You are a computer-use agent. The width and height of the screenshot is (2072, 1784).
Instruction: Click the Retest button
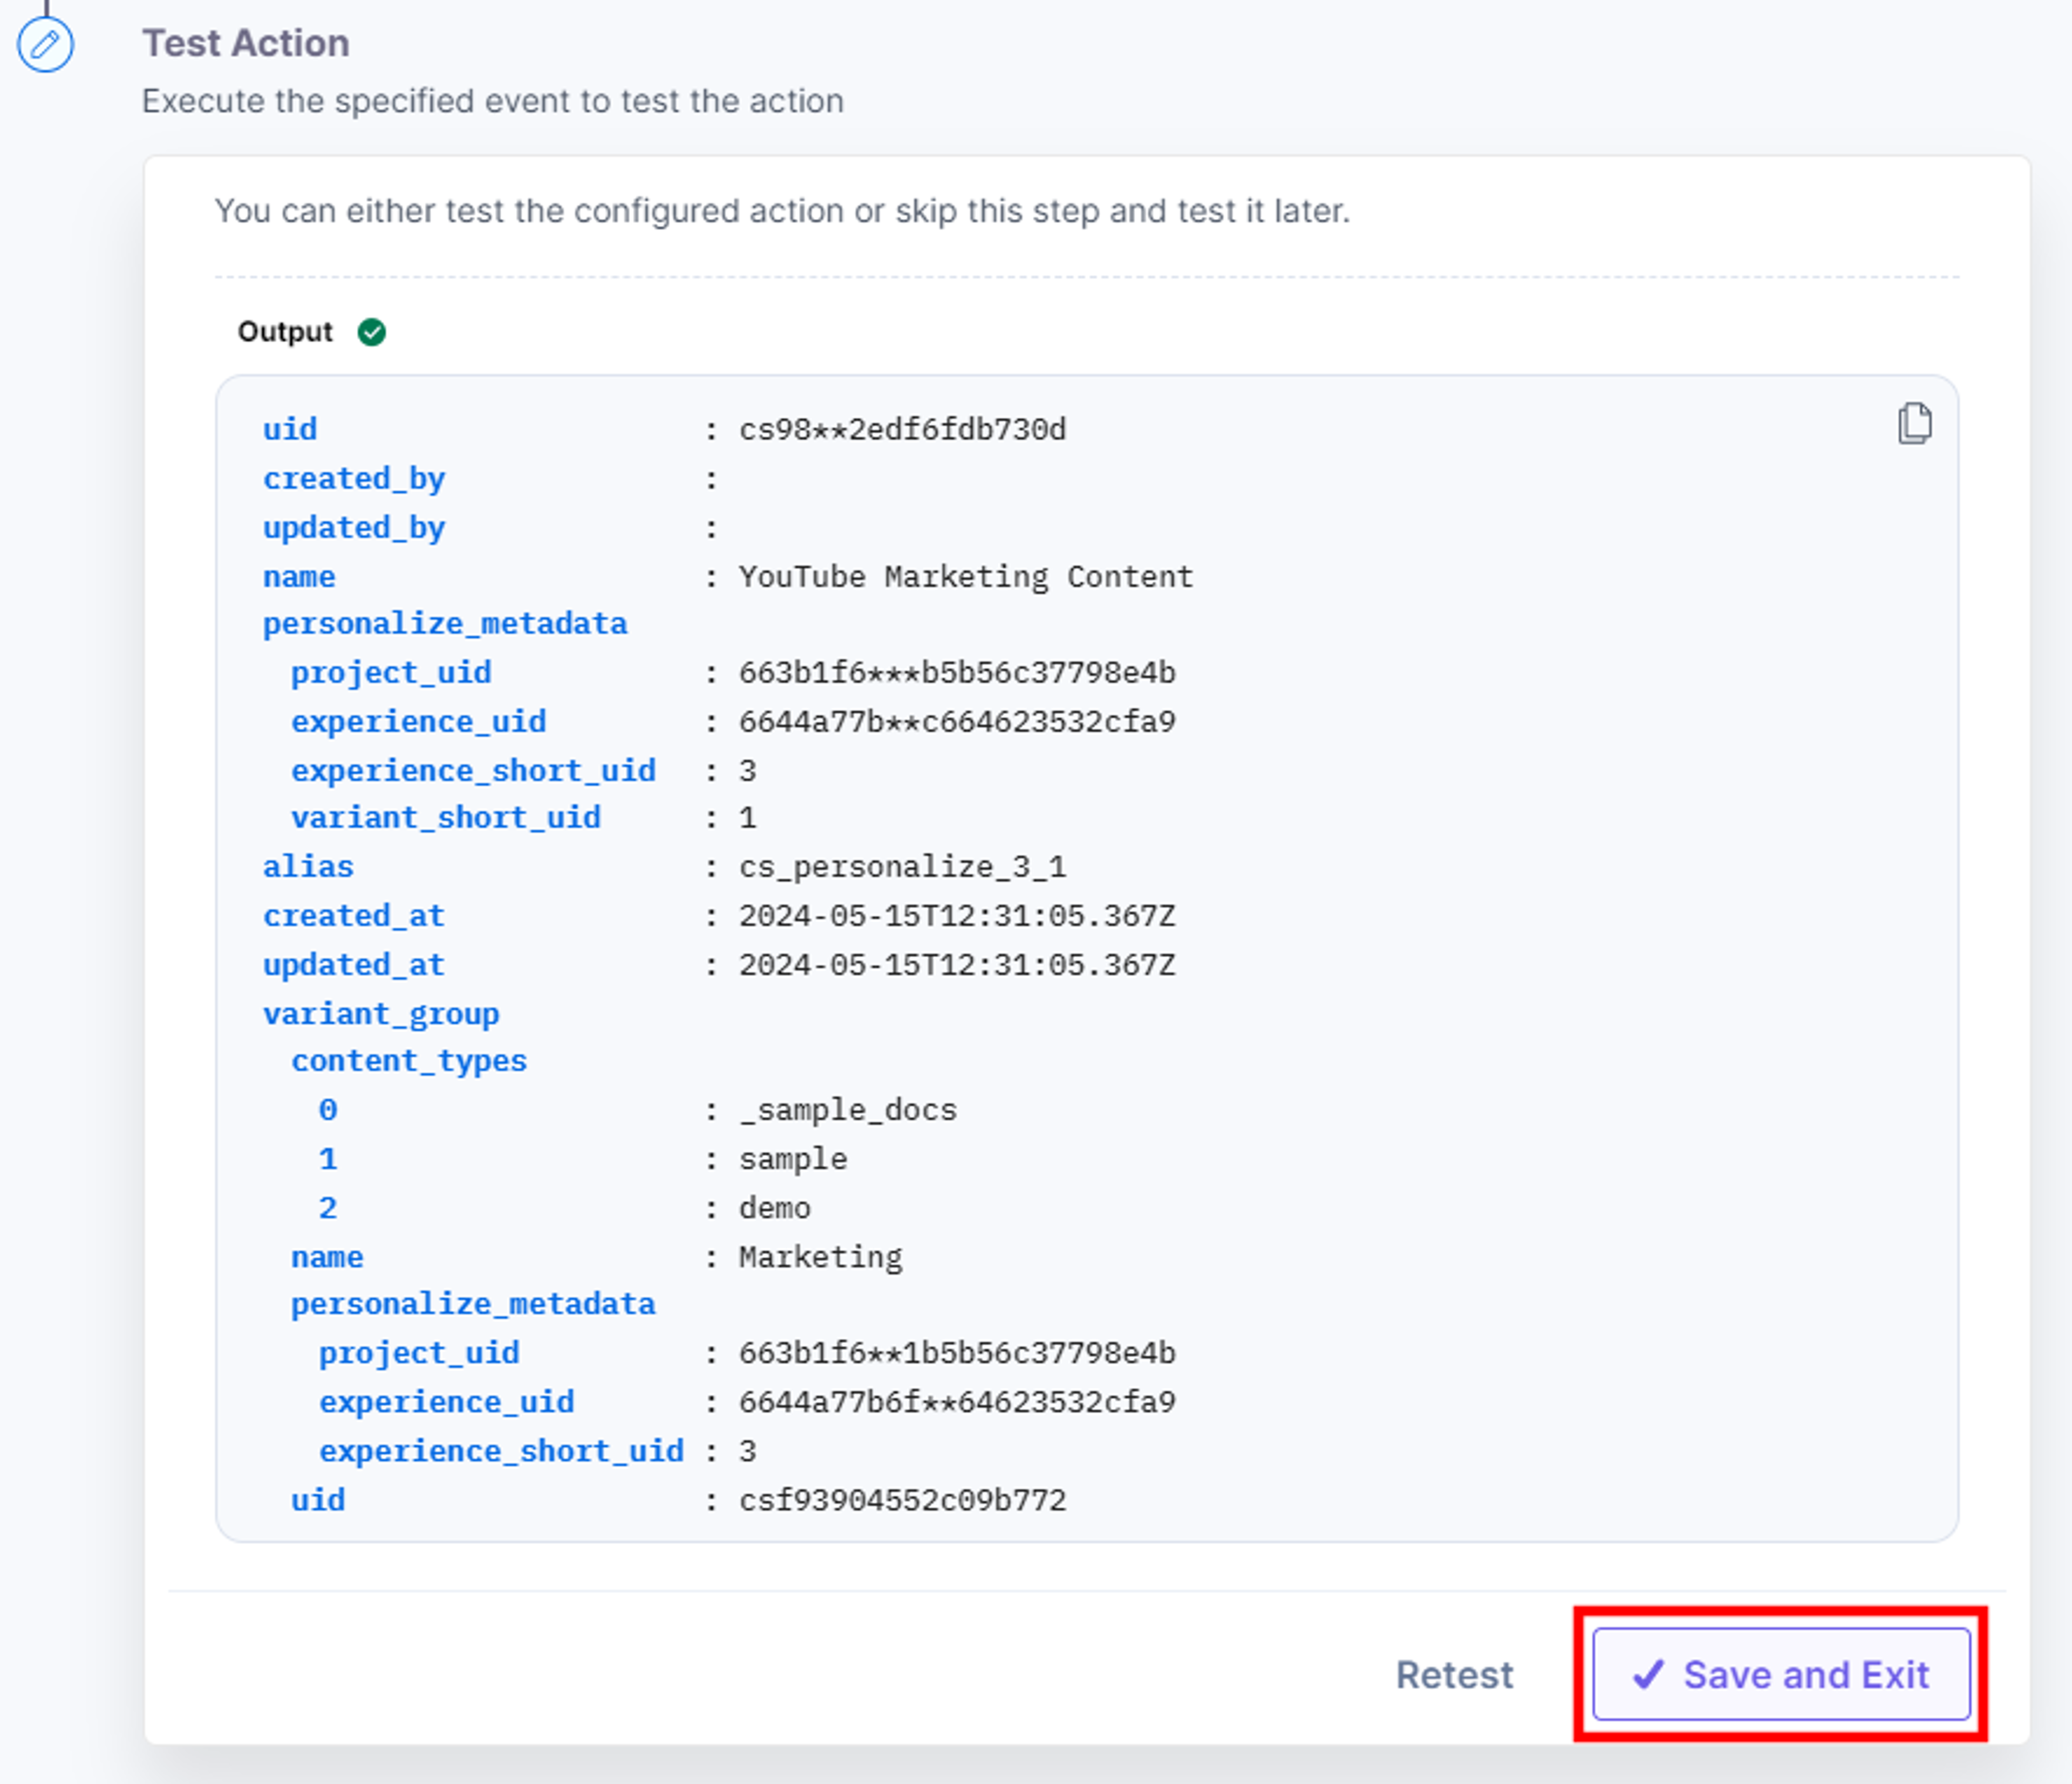1454,1675
